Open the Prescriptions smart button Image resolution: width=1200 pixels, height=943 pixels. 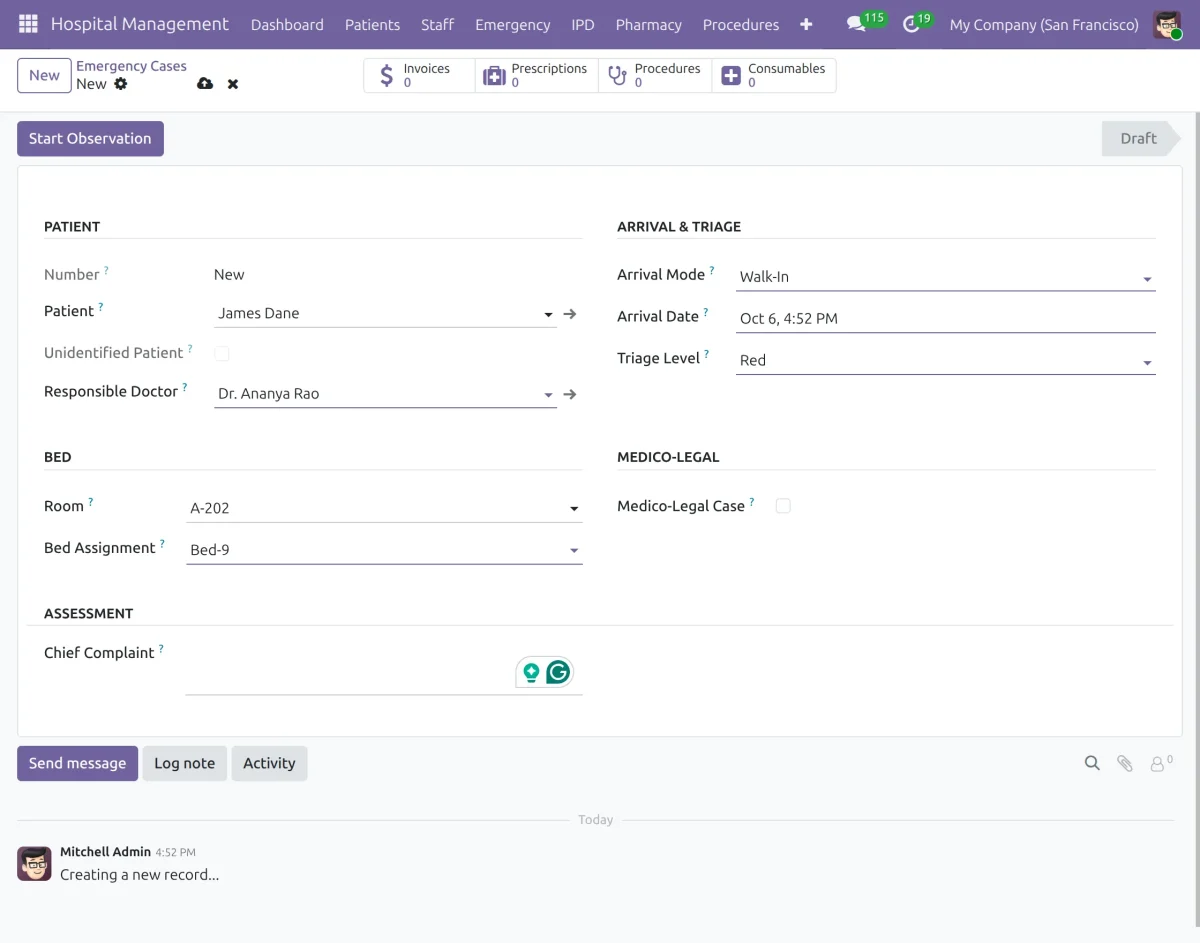[x=537, y=76]
